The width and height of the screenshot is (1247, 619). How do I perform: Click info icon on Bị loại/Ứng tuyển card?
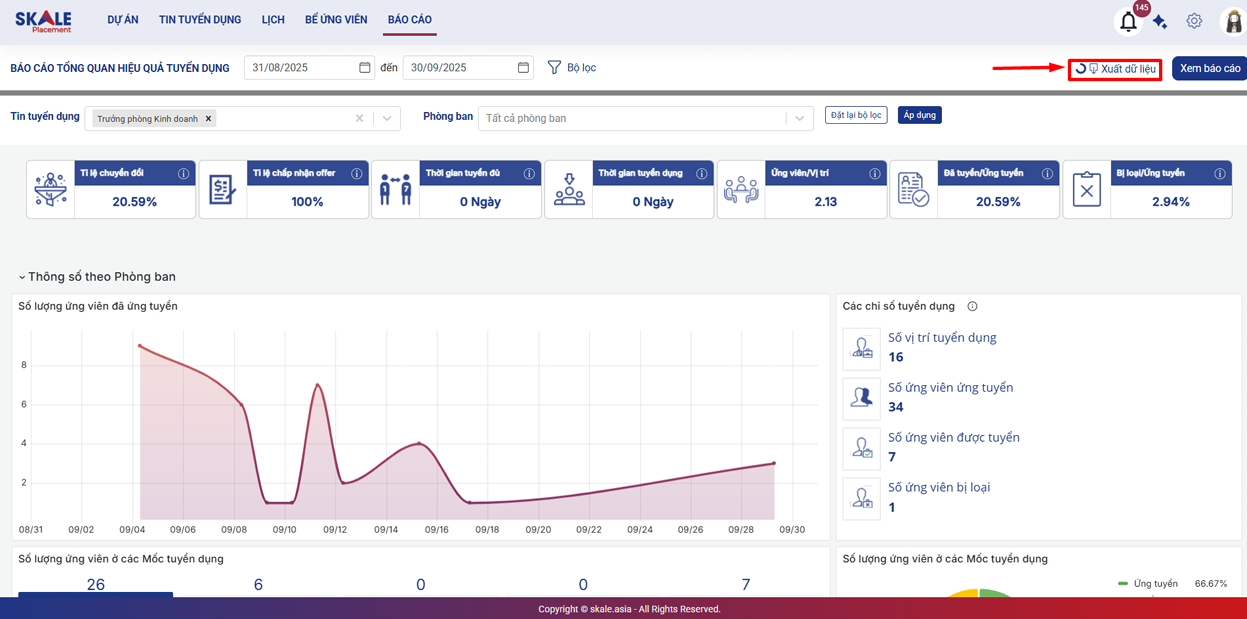click(1219, 173)
